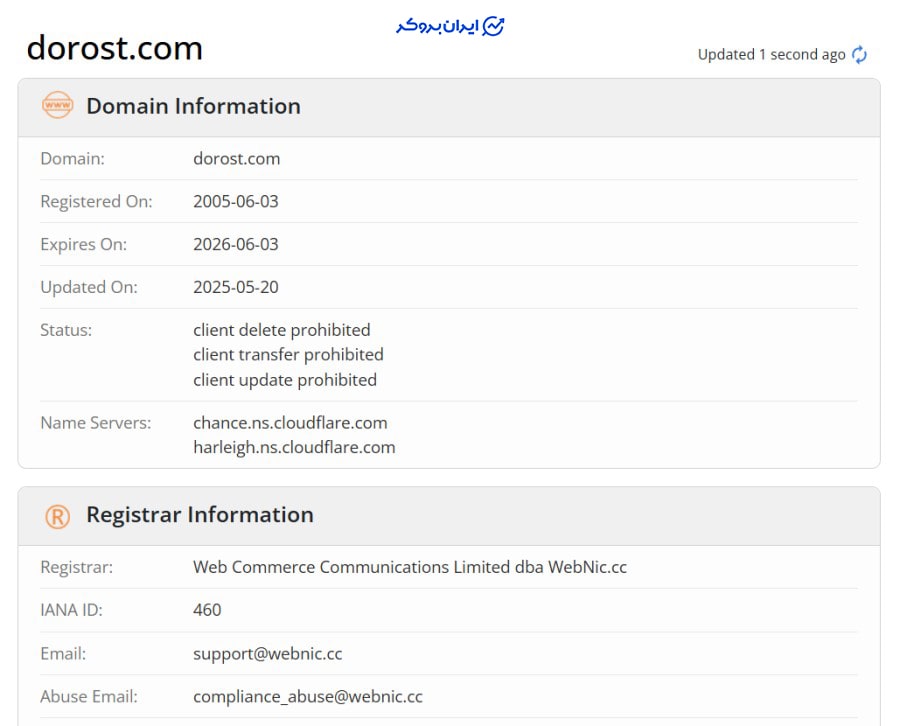Screen dimensions: 900x726
Task: Click the IANA ID value 460
Action: [207, 610]
